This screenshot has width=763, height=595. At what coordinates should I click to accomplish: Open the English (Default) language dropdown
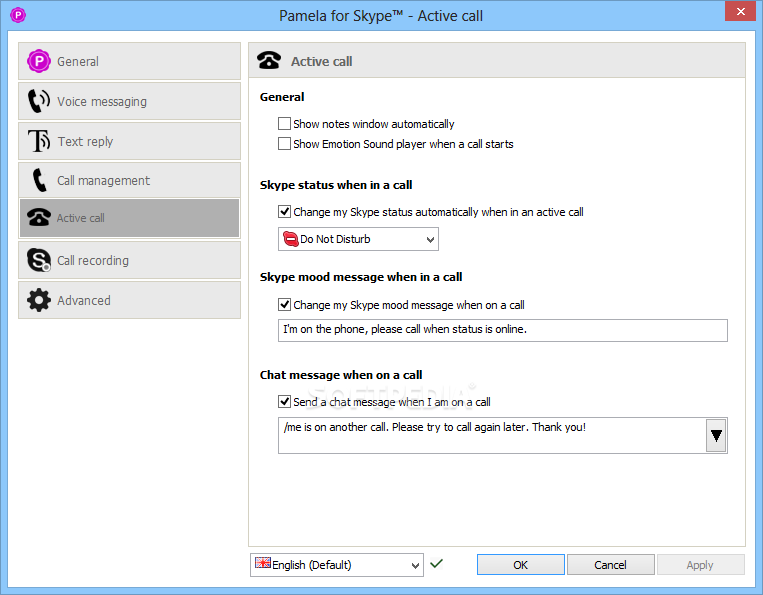pos(337,565)
